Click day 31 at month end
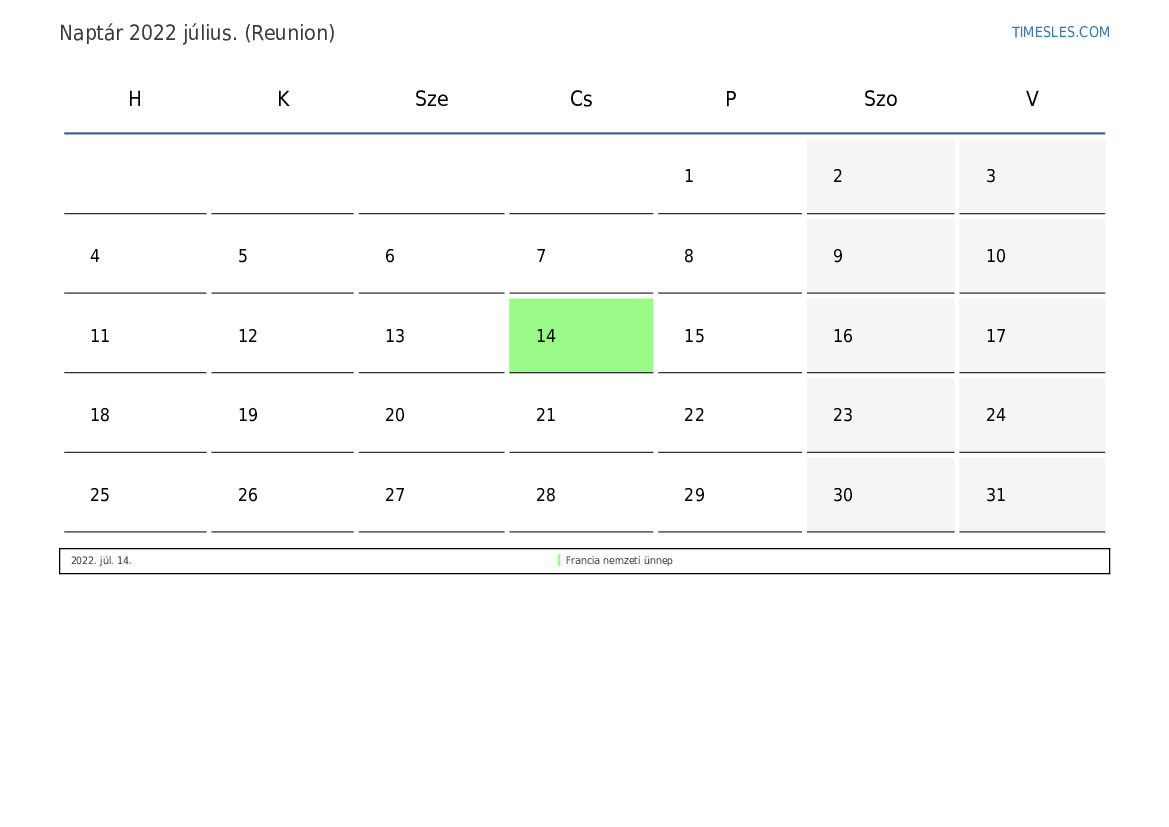This screenshot has width=1169, height=827. pos(1032,494)
